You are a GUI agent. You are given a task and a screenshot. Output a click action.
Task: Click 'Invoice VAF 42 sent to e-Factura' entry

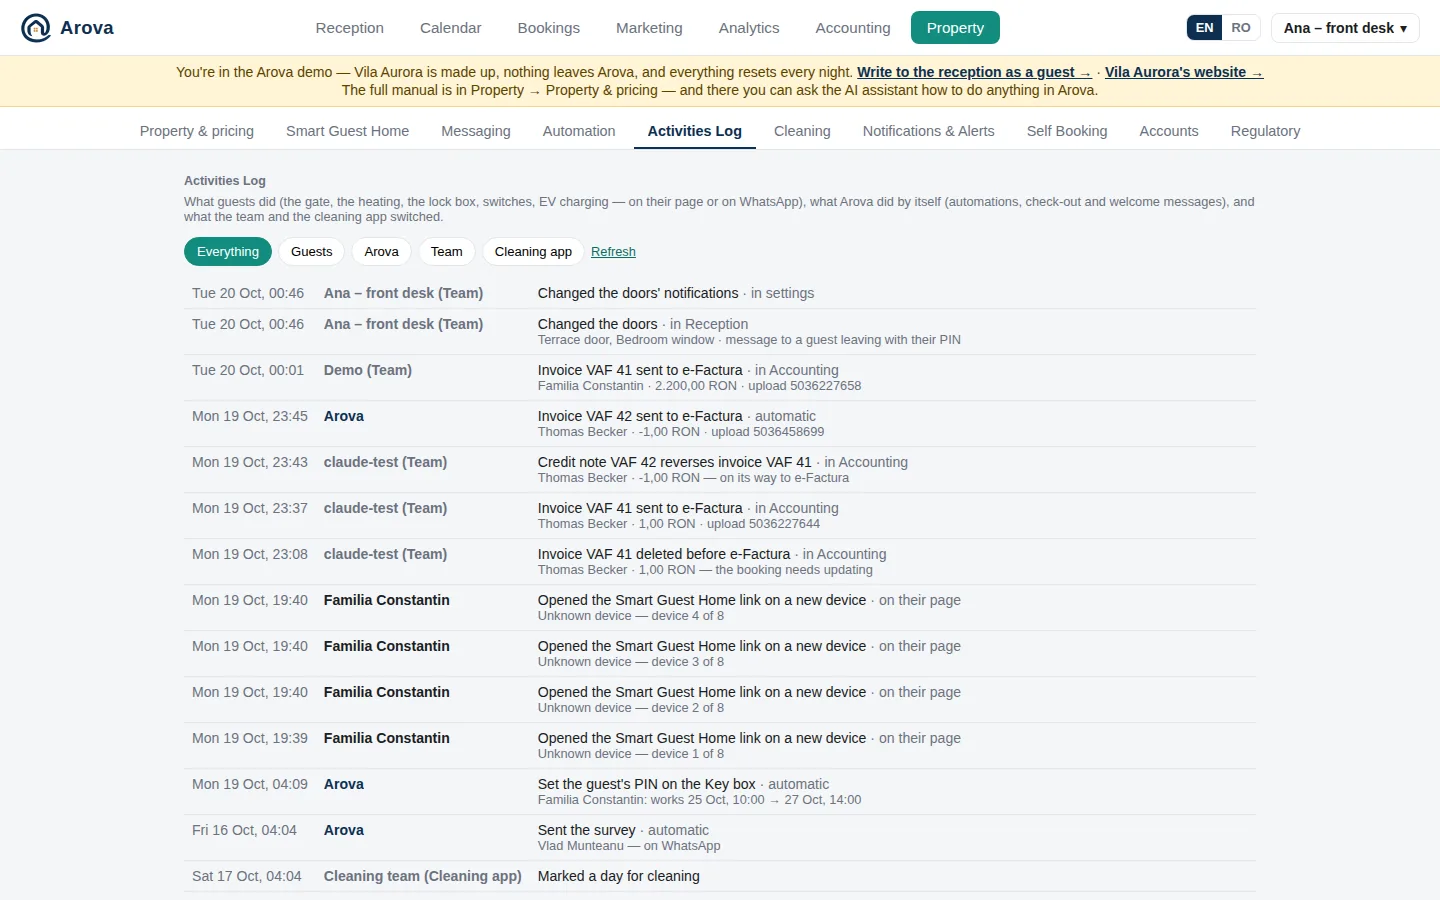pyautogui.click(x=640, y=416)
